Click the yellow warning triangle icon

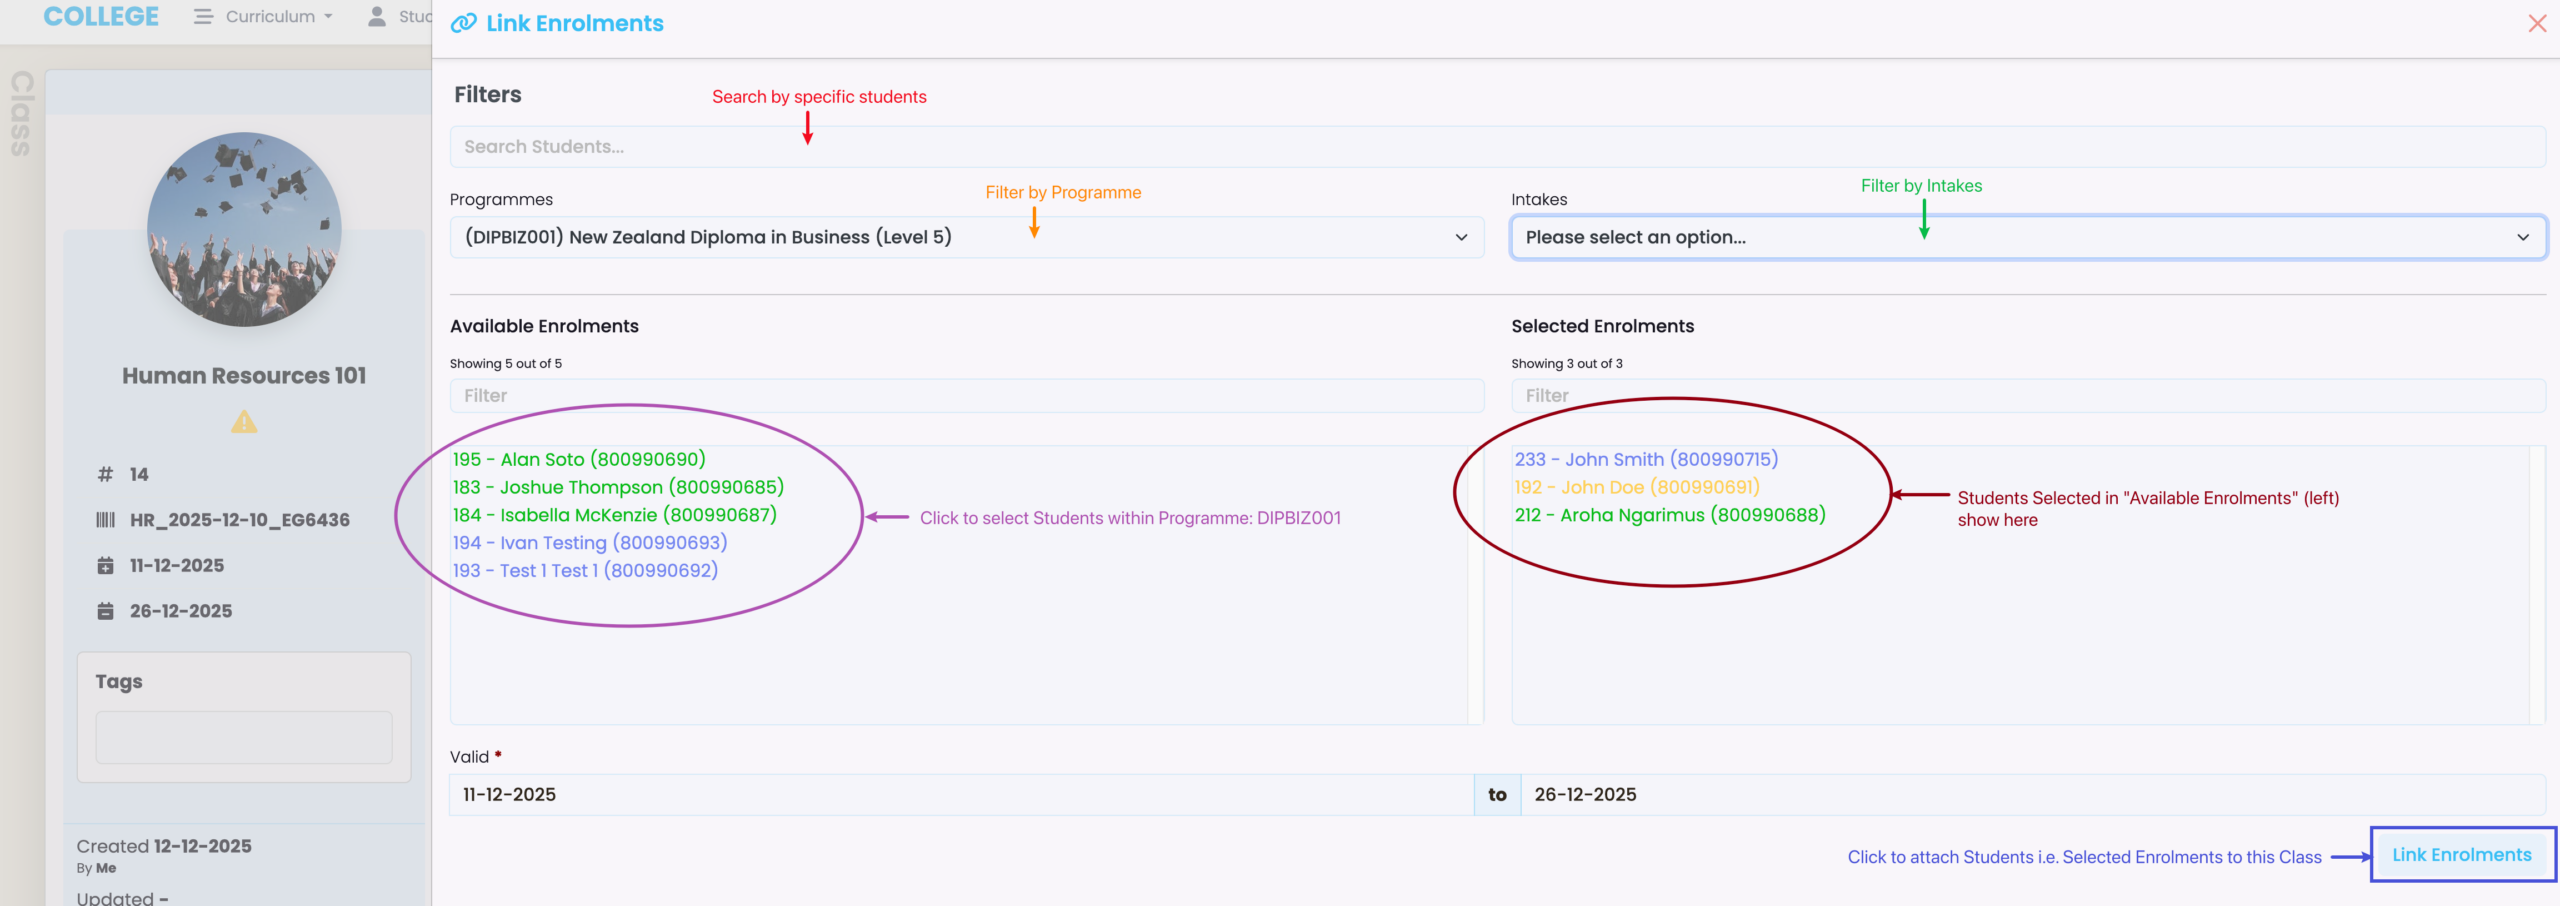[x=244, y=423]
